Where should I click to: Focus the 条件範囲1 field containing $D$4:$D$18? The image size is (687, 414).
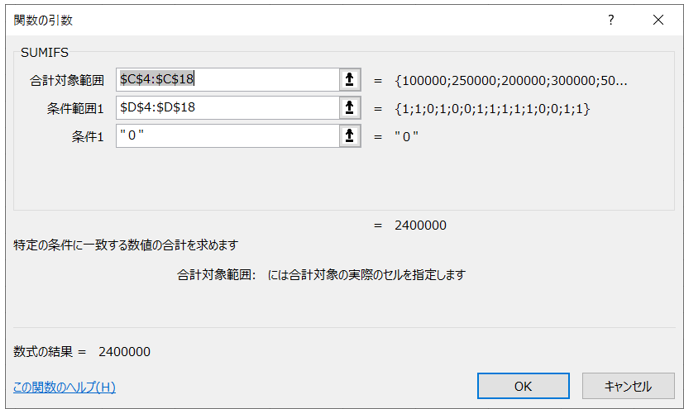(228, 107)
